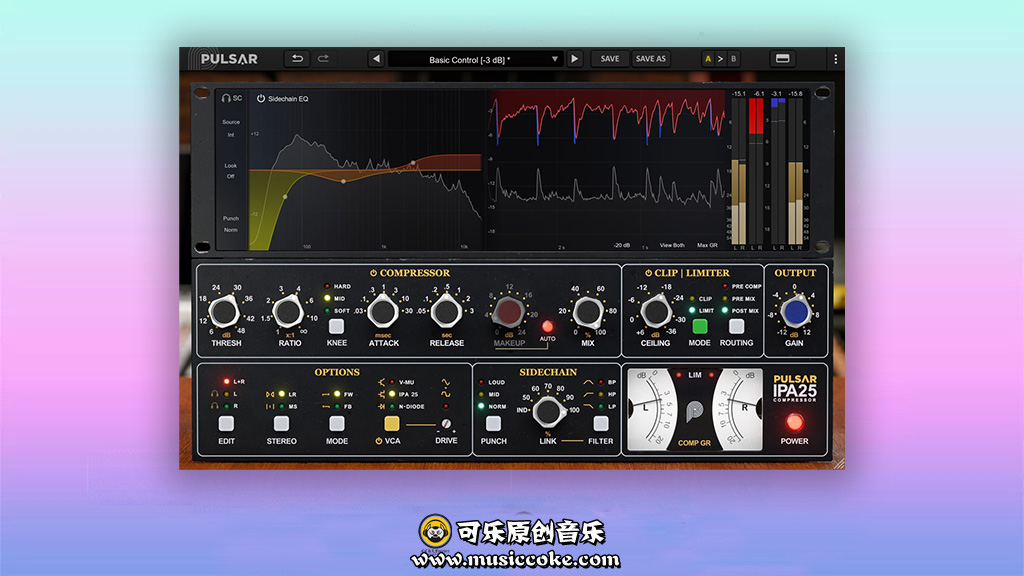Click the SC headphones listen icon
Screen dimensions: 1024x576
227,98
